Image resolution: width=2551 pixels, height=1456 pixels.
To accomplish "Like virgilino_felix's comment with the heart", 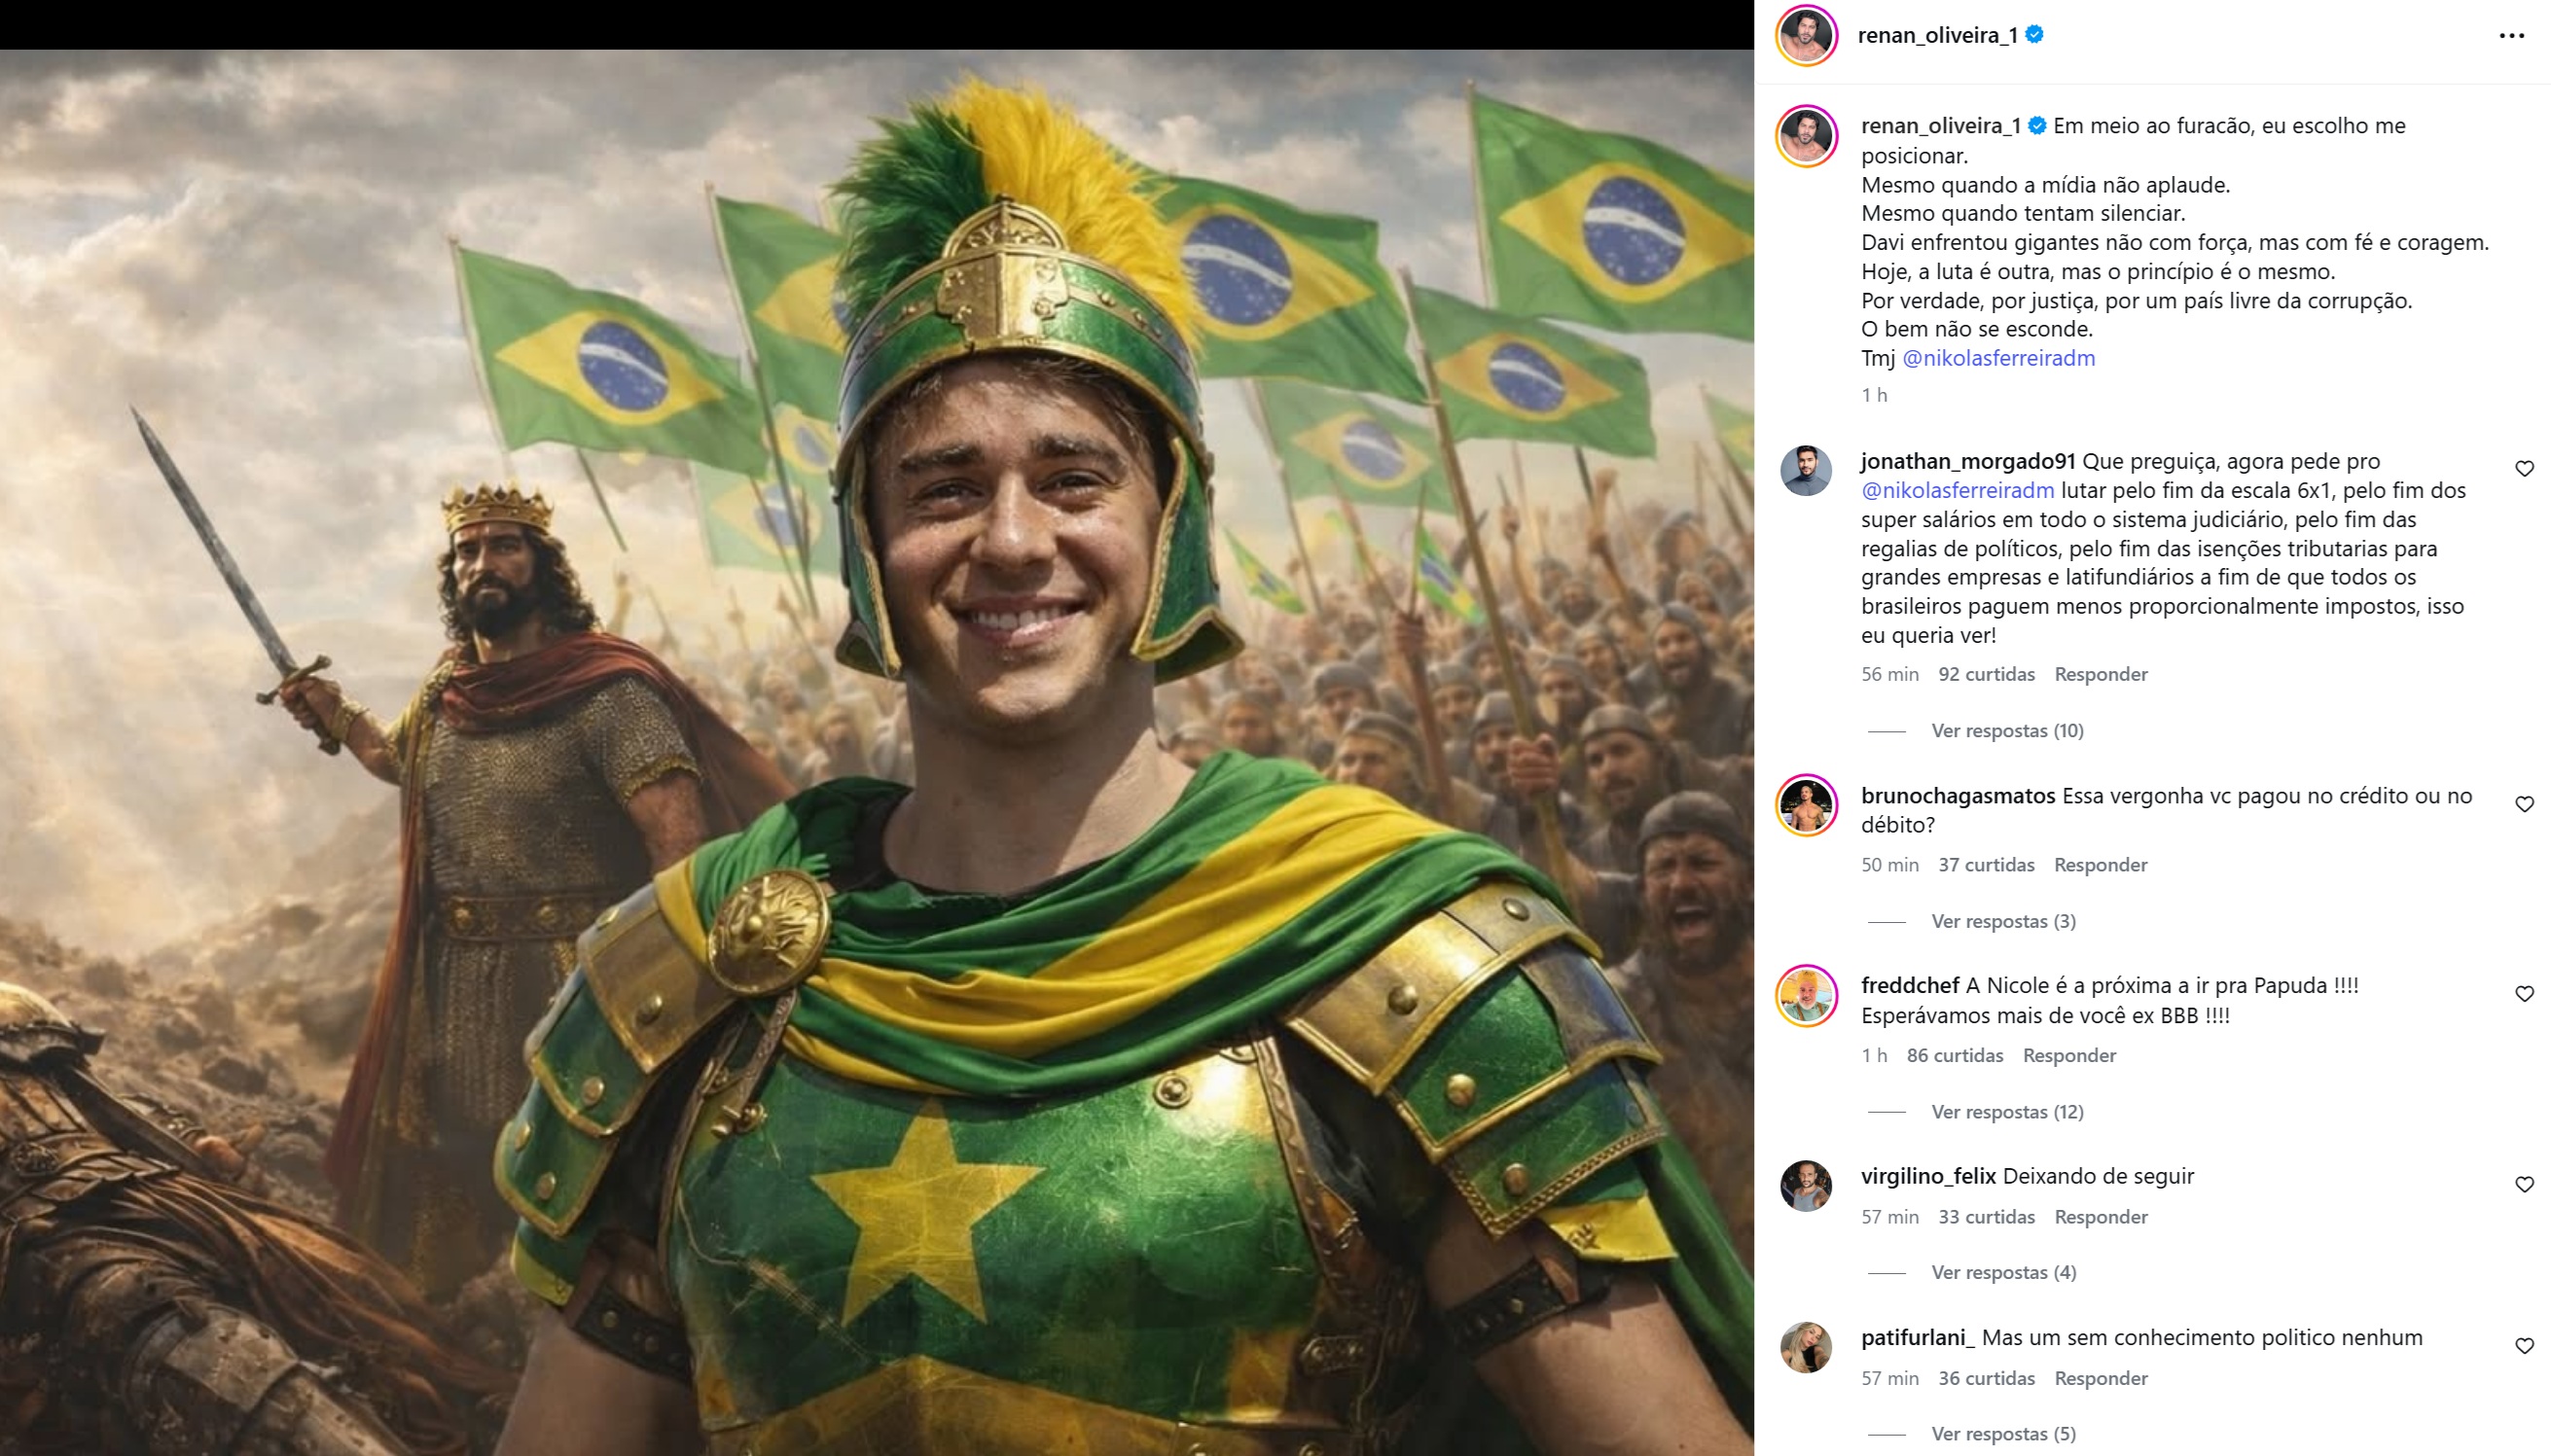I will click(x=2524, y=1185).
